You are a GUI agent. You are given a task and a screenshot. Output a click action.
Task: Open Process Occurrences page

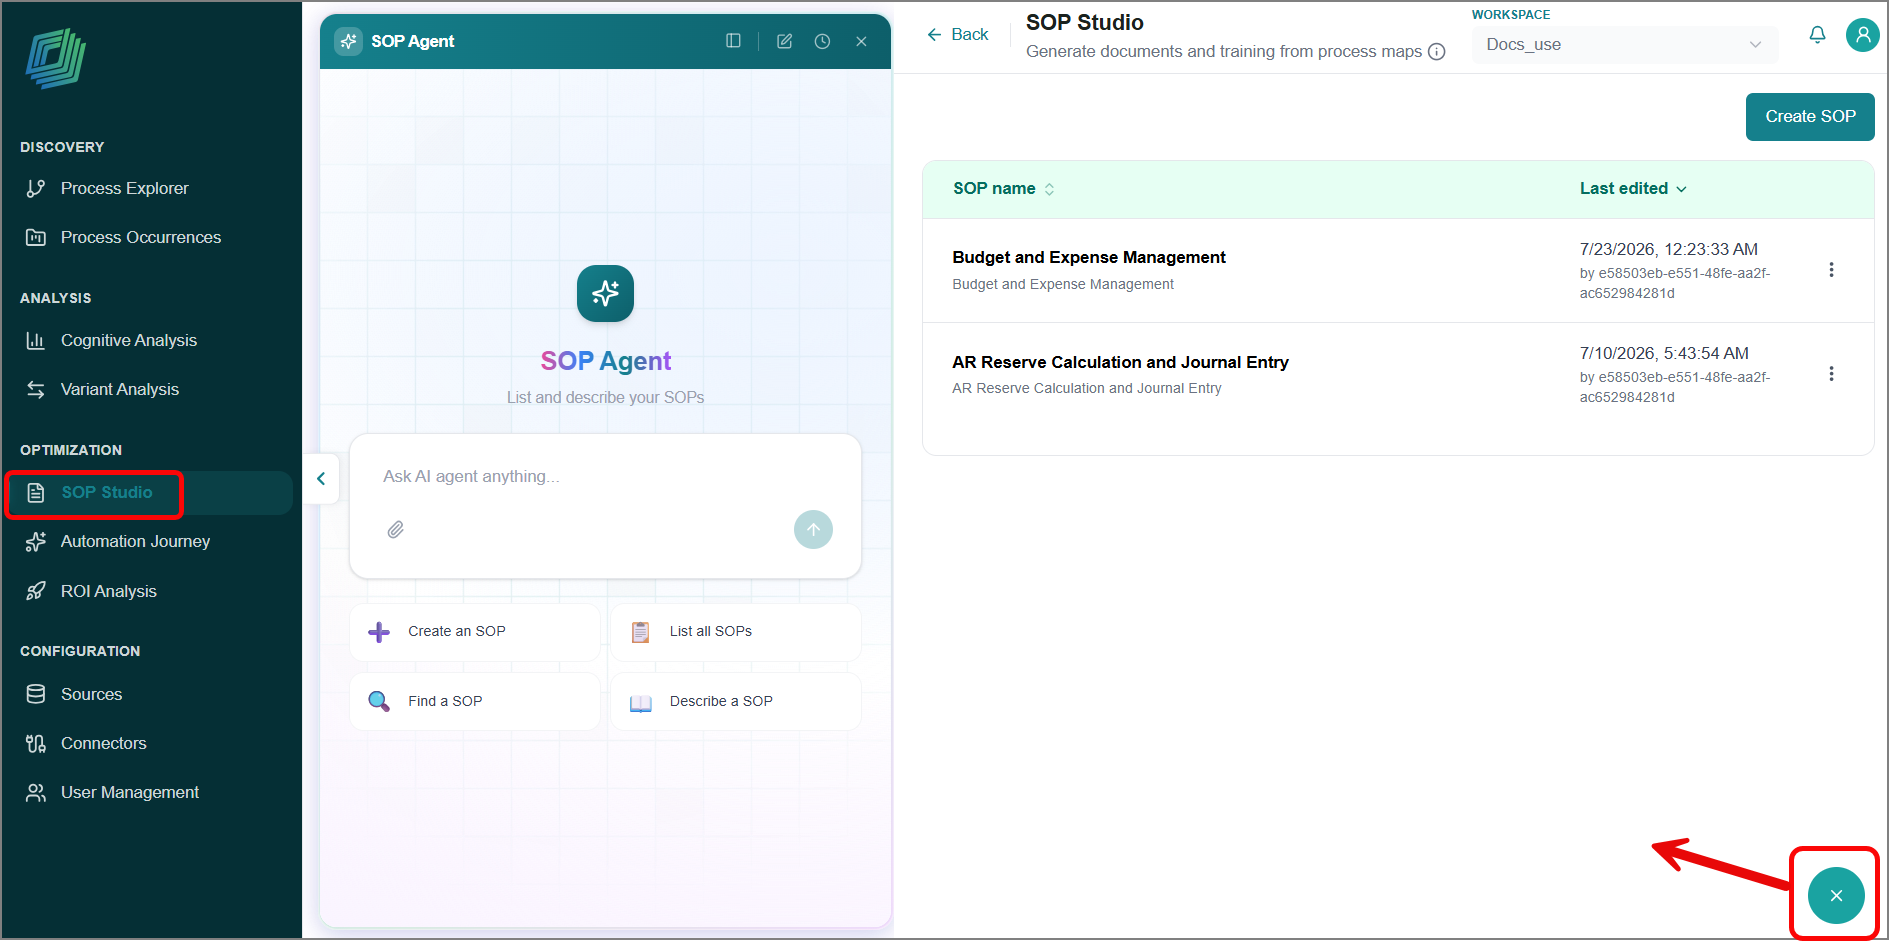coord(140,237)
